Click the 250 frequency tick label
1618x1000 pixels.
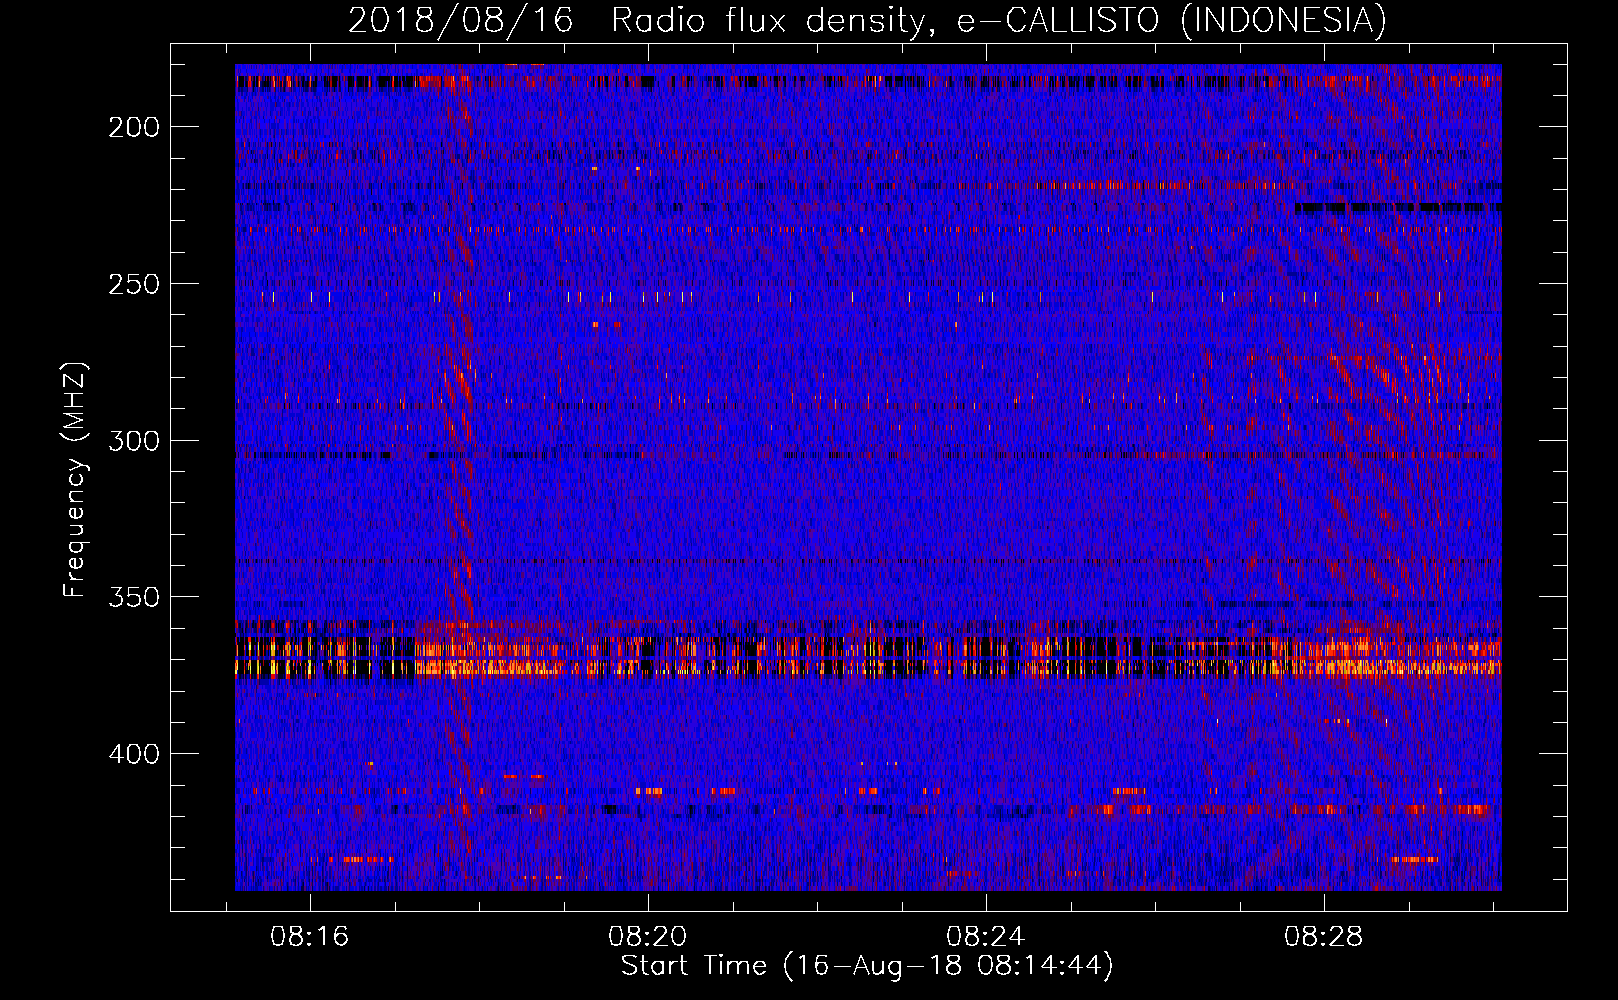point(134,284)
